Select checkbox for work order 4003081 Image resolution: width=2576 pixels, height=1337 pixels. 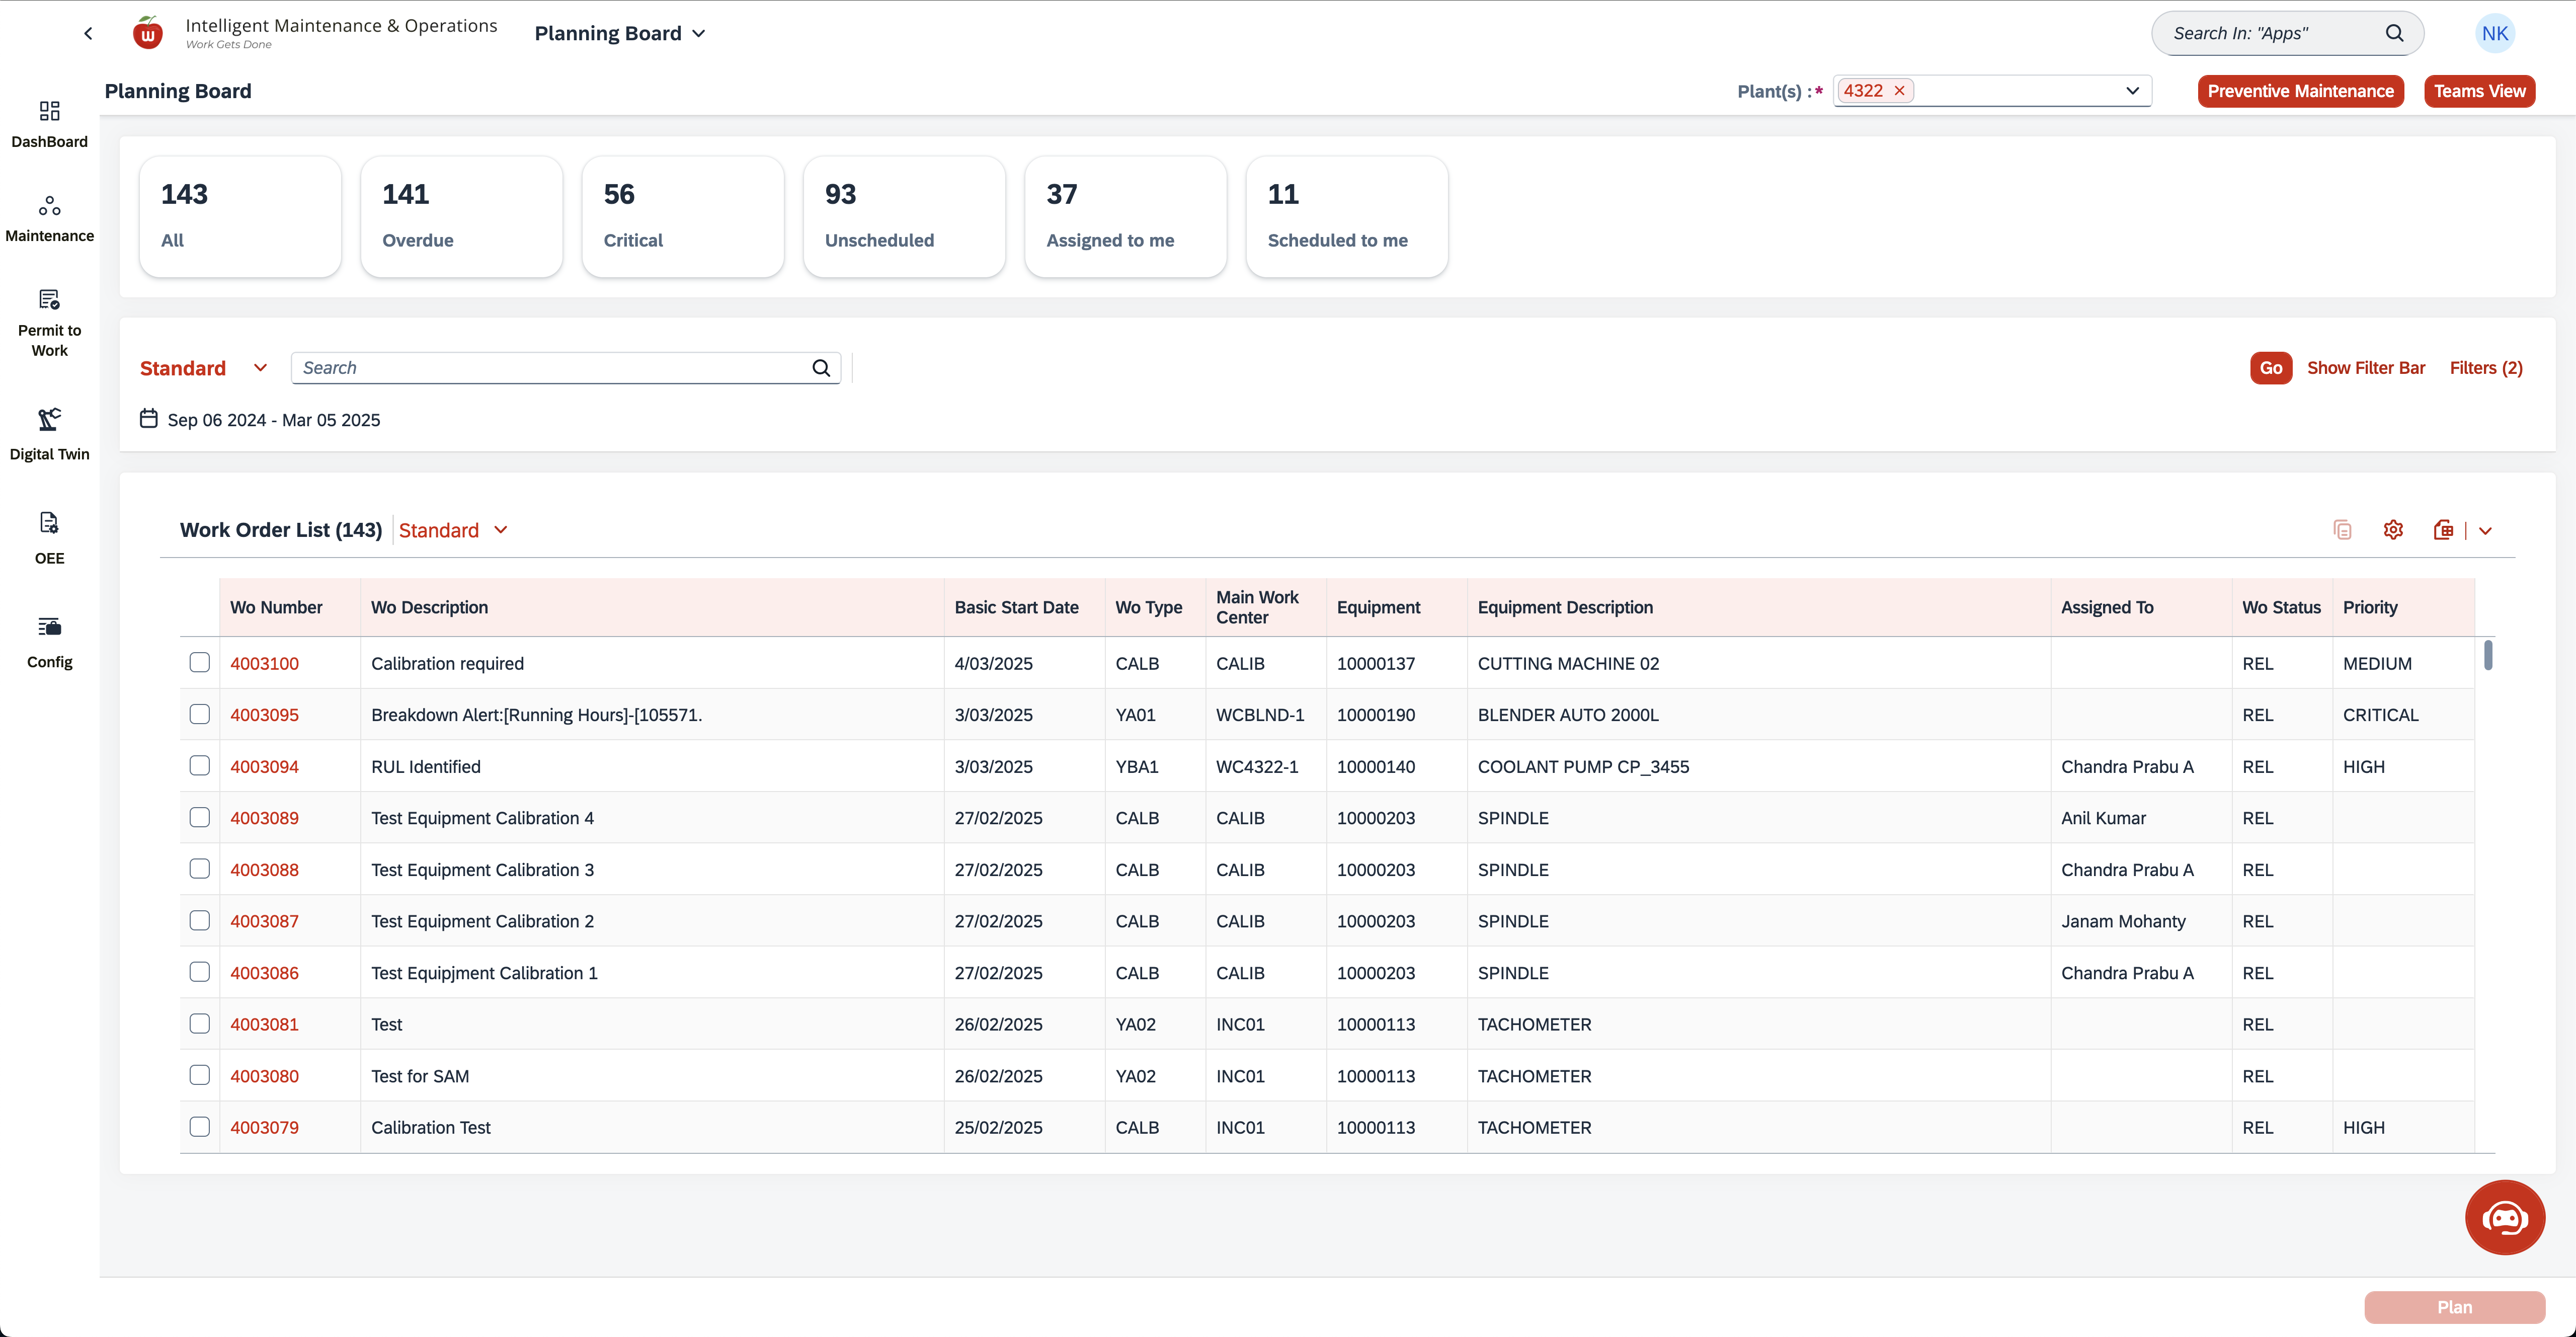[x=200, y=1023]
